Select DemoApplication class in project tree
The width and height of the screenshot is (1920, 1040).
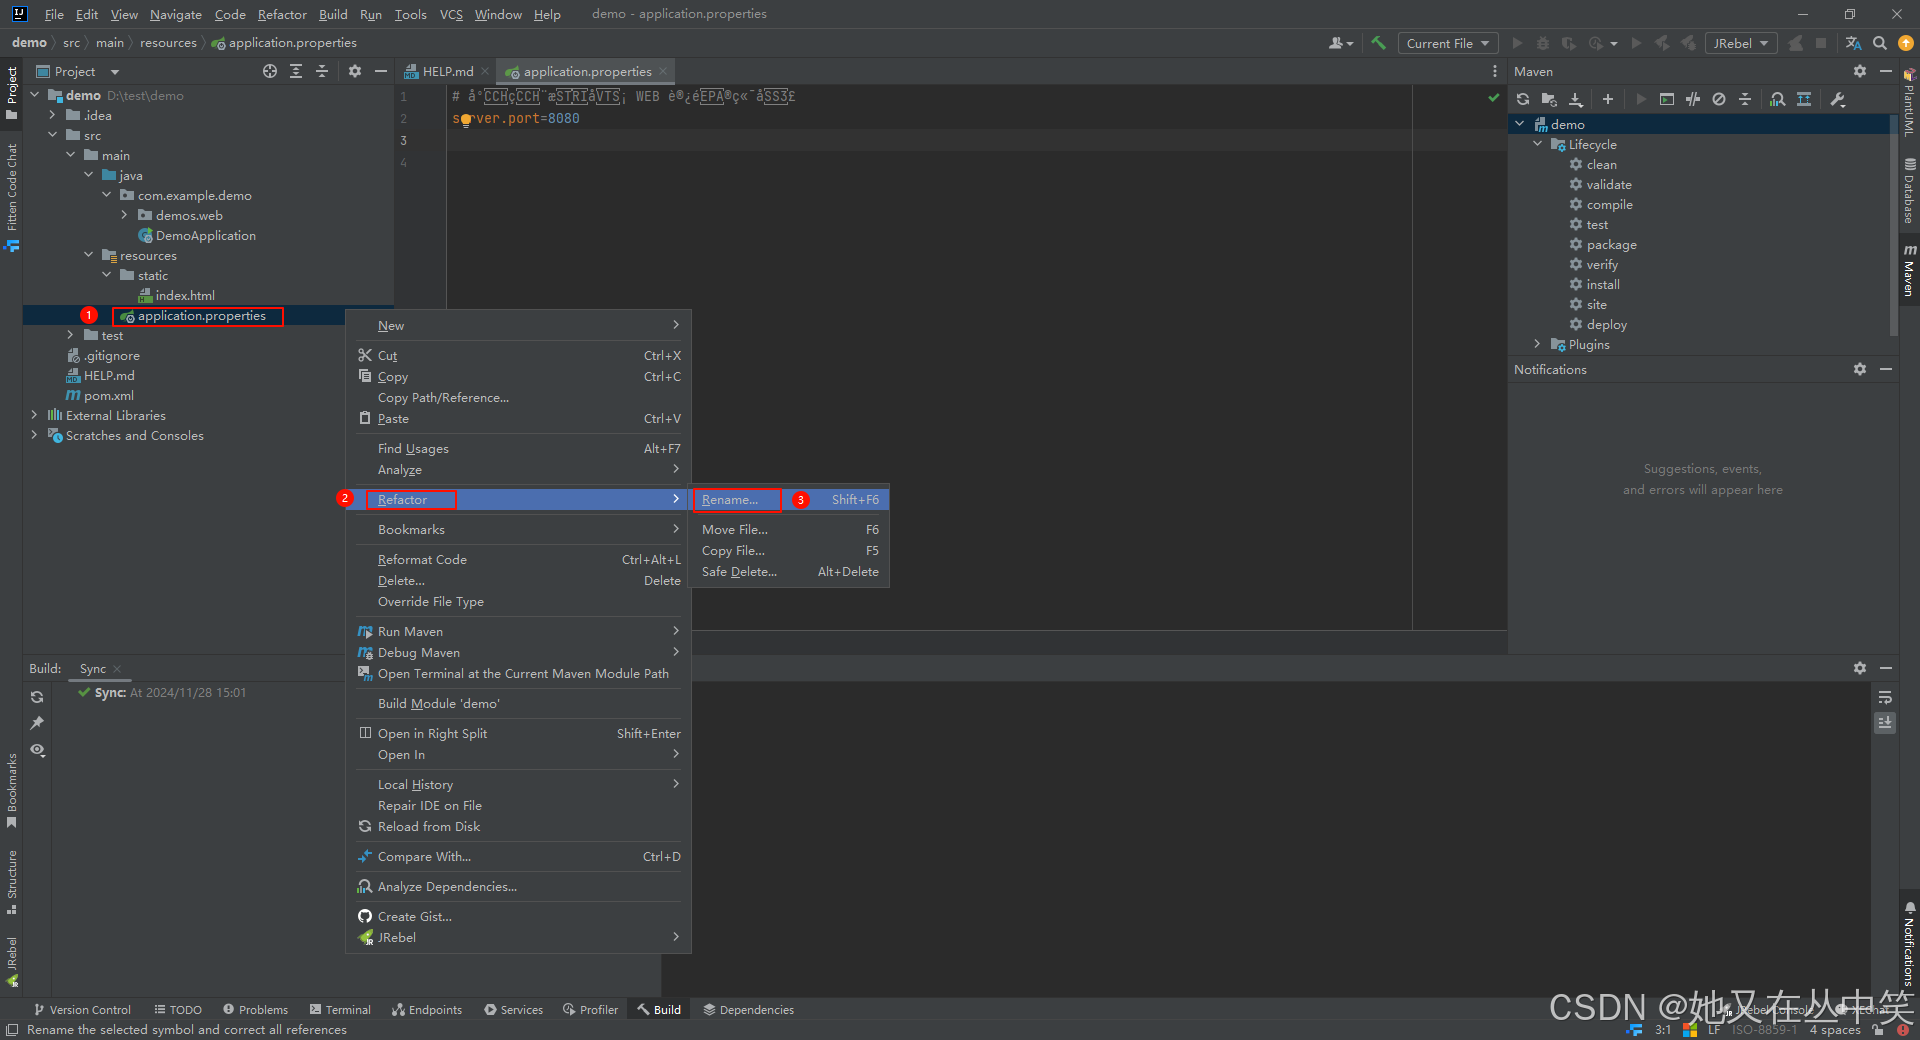click(206, 235)
